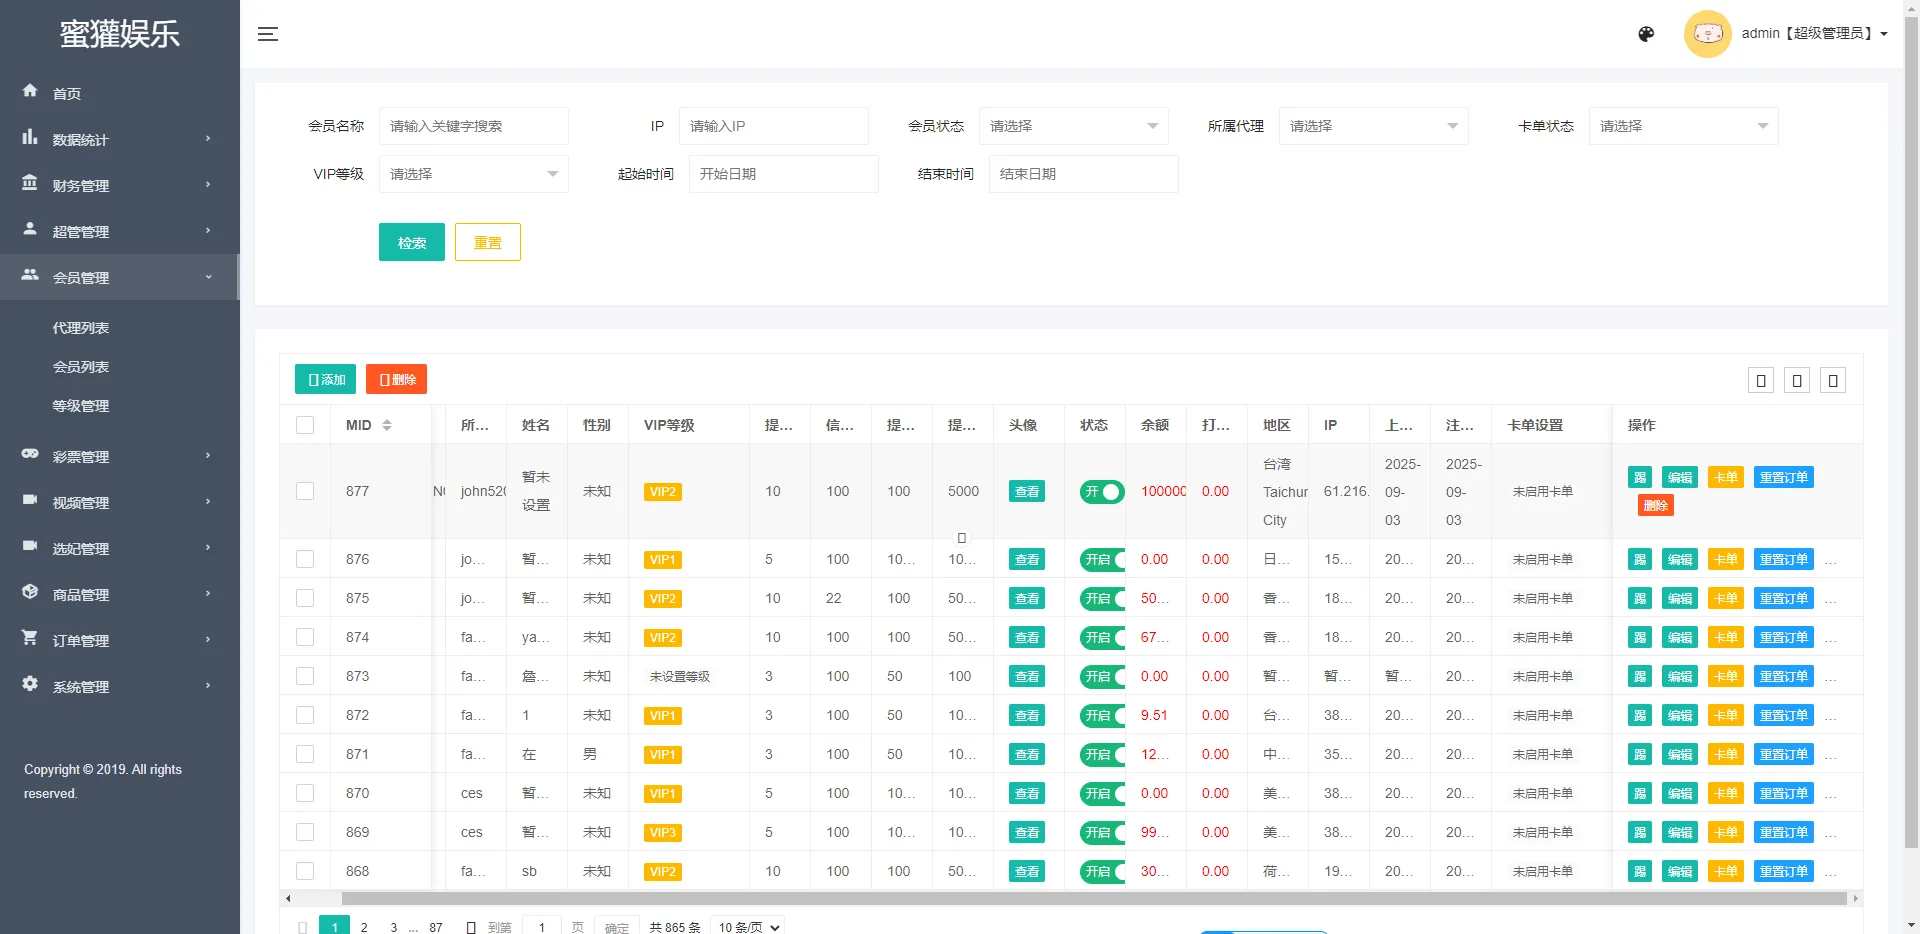Open the 财务管理 finance icon
Screen dimensions: 1920x934
pyautogui.click(x=30, y=184)
